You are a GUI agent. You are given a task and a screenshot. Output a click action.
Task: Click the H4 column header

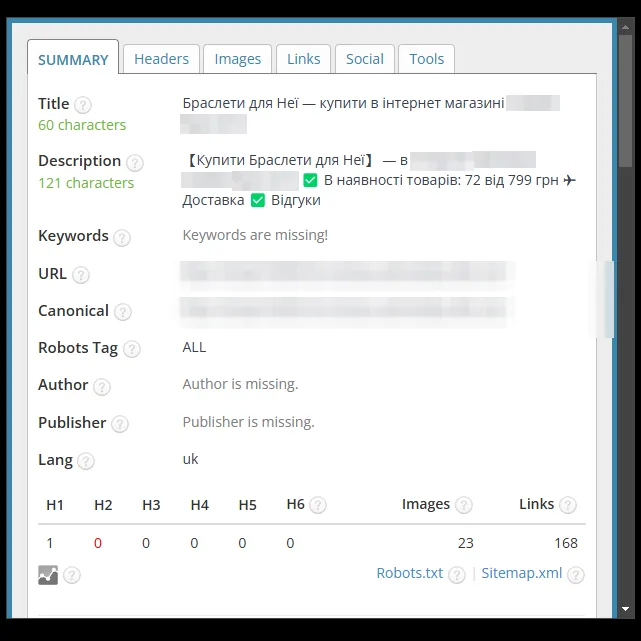[199, 505]
